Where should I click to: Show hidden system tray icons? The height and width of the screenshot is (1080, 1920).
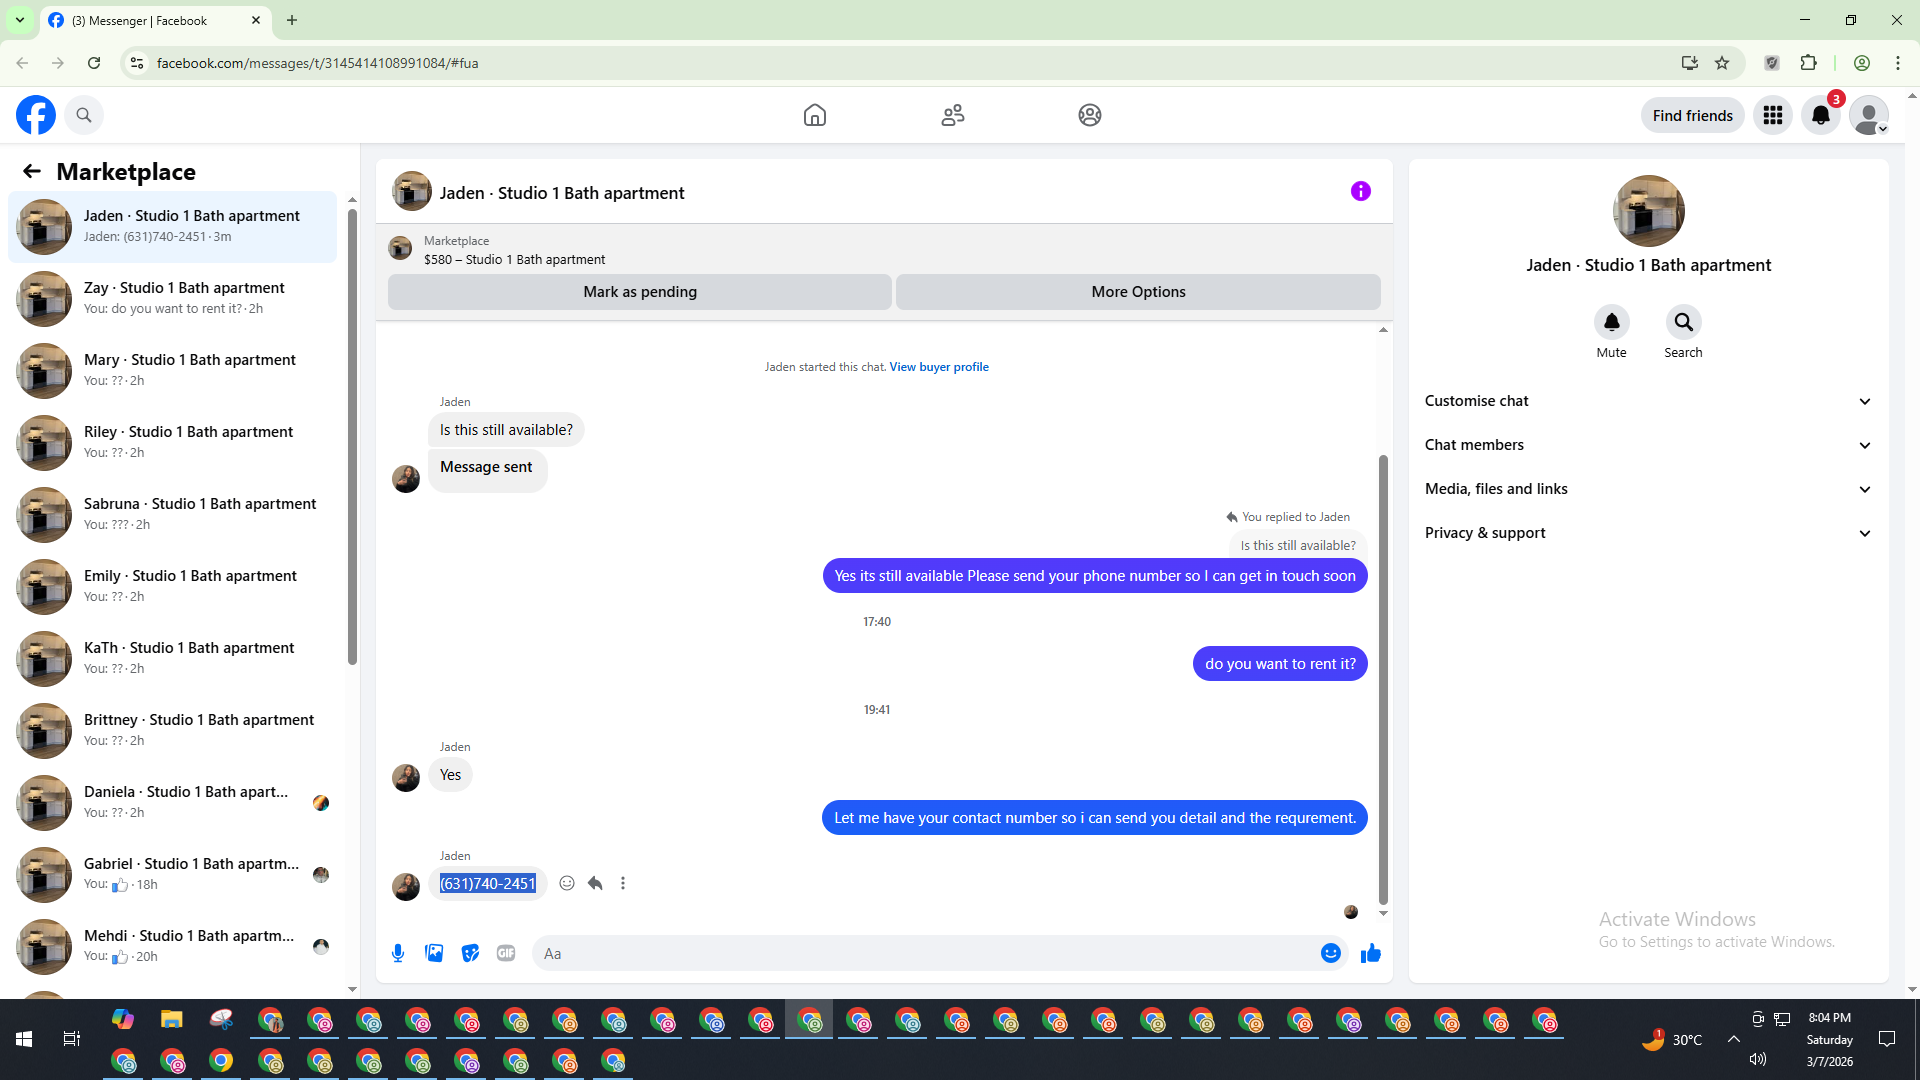[x=1734, y=1039]
